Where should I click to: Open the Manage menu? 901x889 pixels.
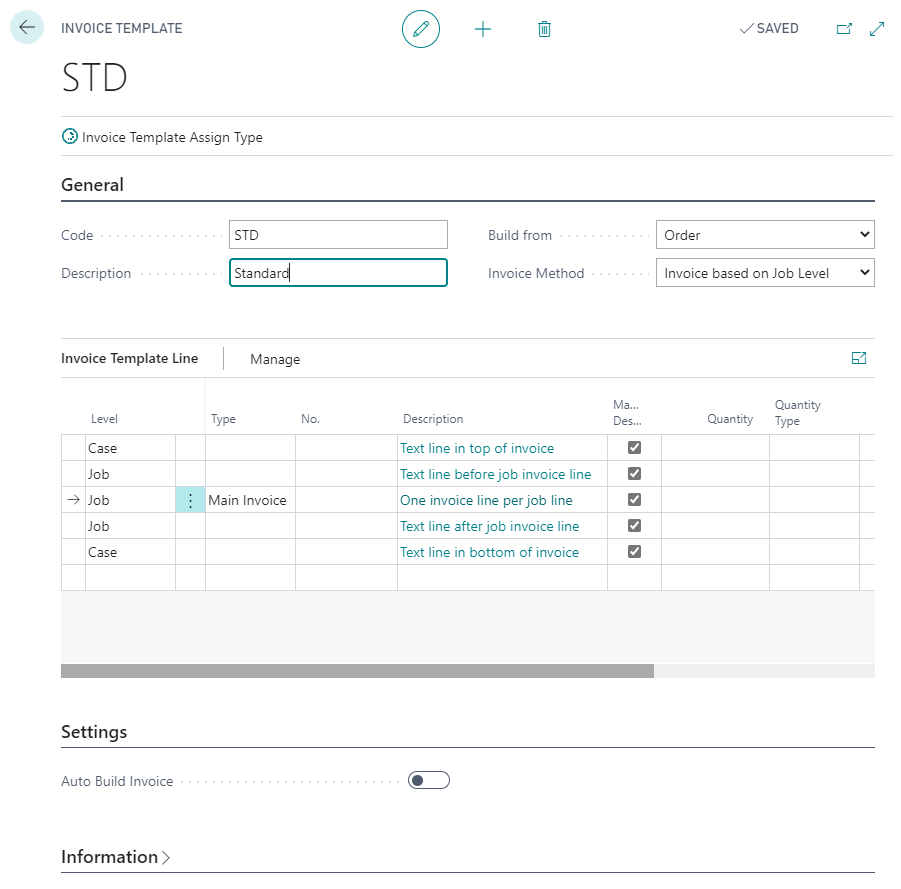point(275,359)
